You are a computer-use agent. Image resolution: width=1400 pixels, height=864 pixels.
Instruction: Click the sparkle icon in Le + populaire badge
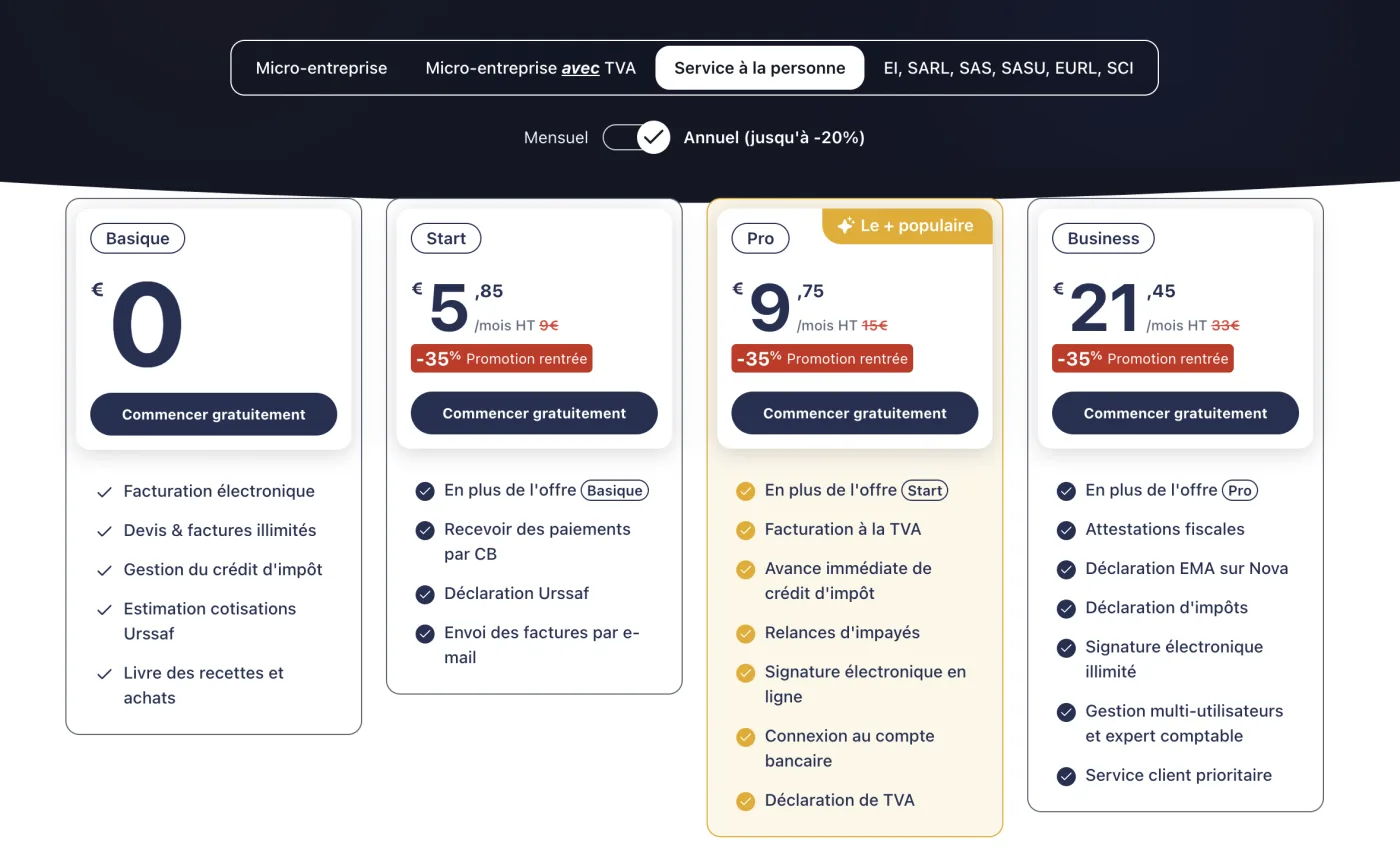tap(845, 226)
